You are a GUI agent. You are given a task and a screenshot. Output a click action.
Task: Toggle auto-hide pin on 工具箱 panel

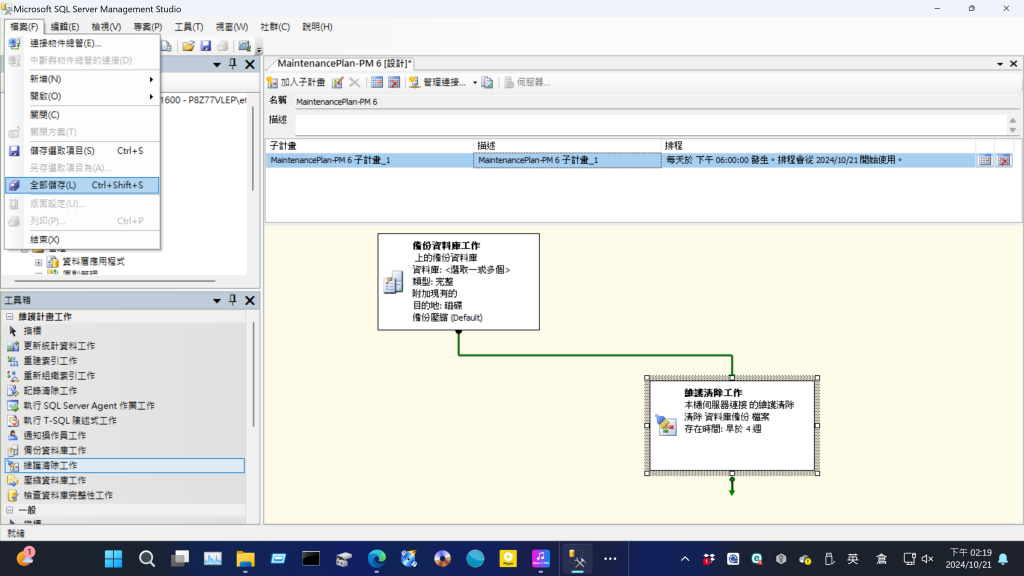pos(233,301)
